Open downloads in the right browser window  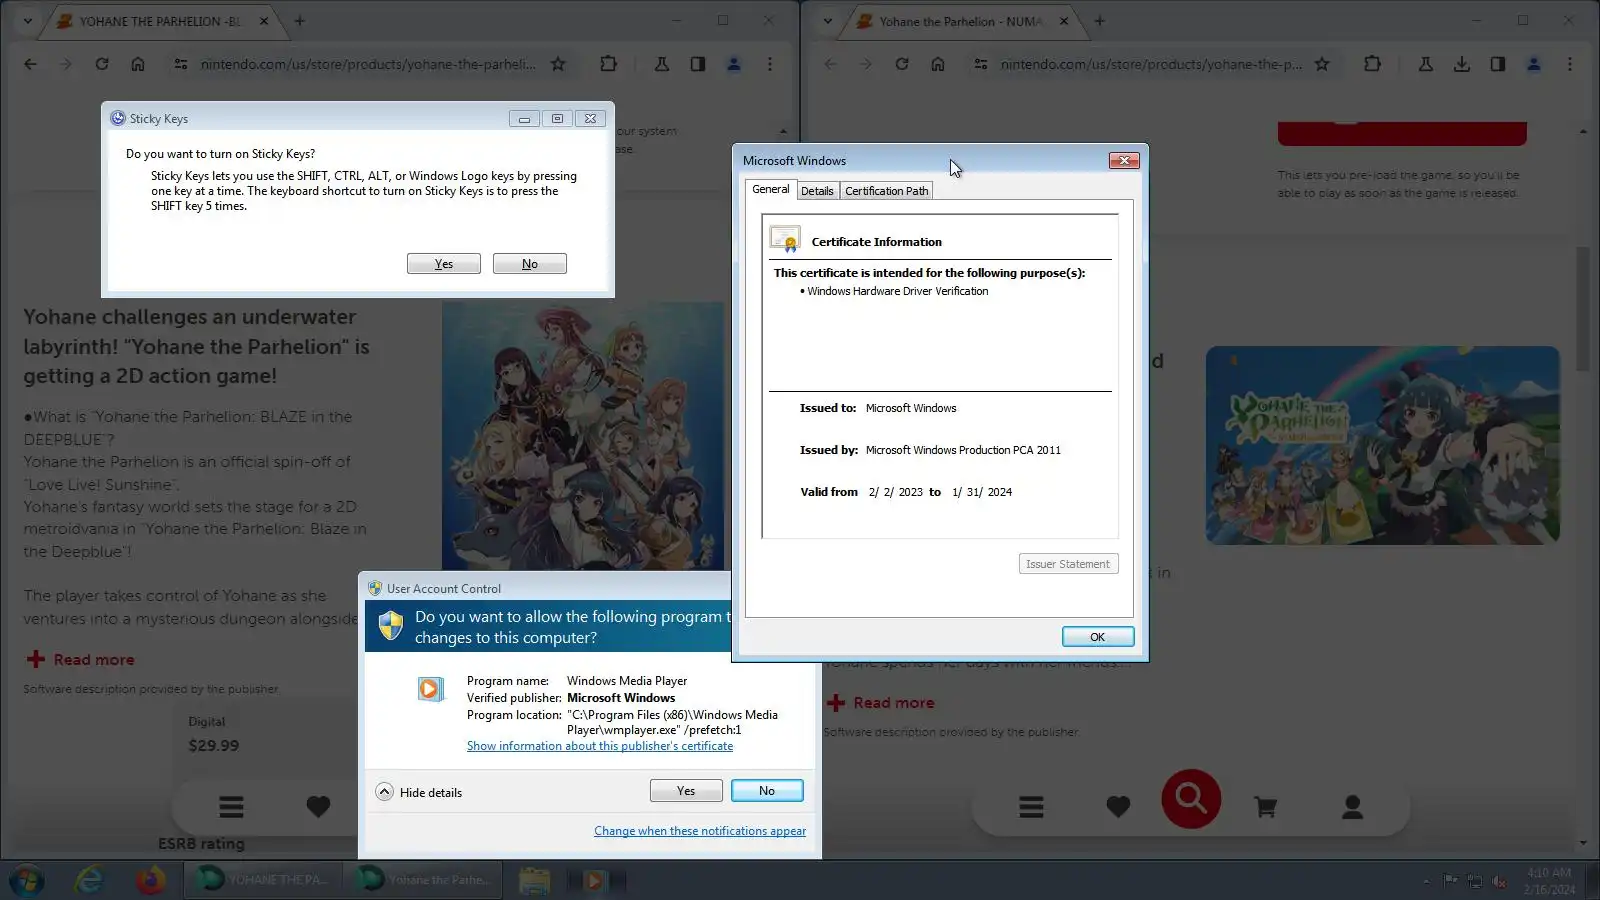1462,64
